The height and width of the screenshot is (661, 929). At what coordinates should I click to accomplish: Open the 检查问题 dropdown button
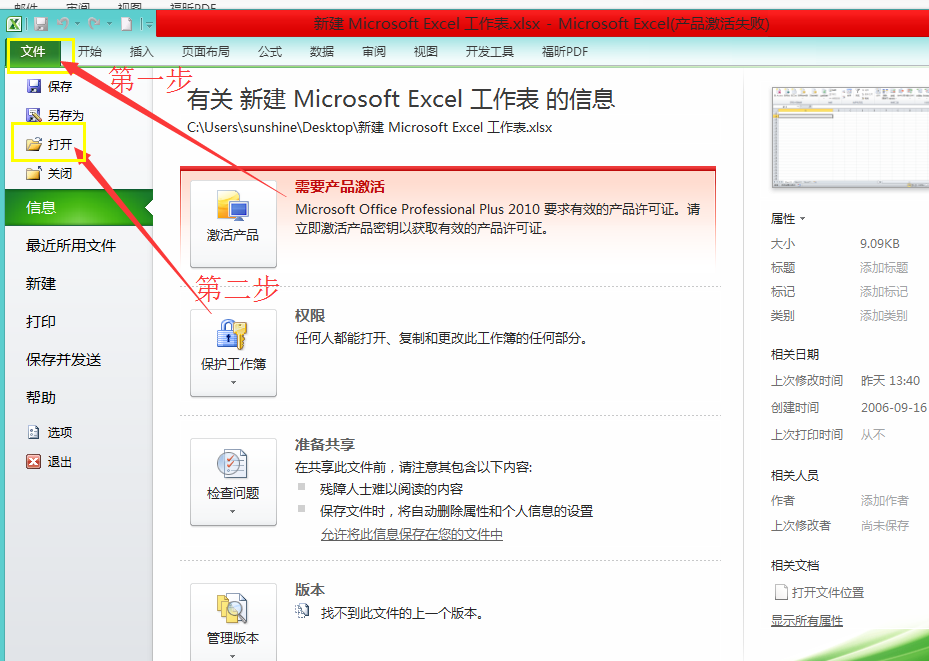(233, 482)
